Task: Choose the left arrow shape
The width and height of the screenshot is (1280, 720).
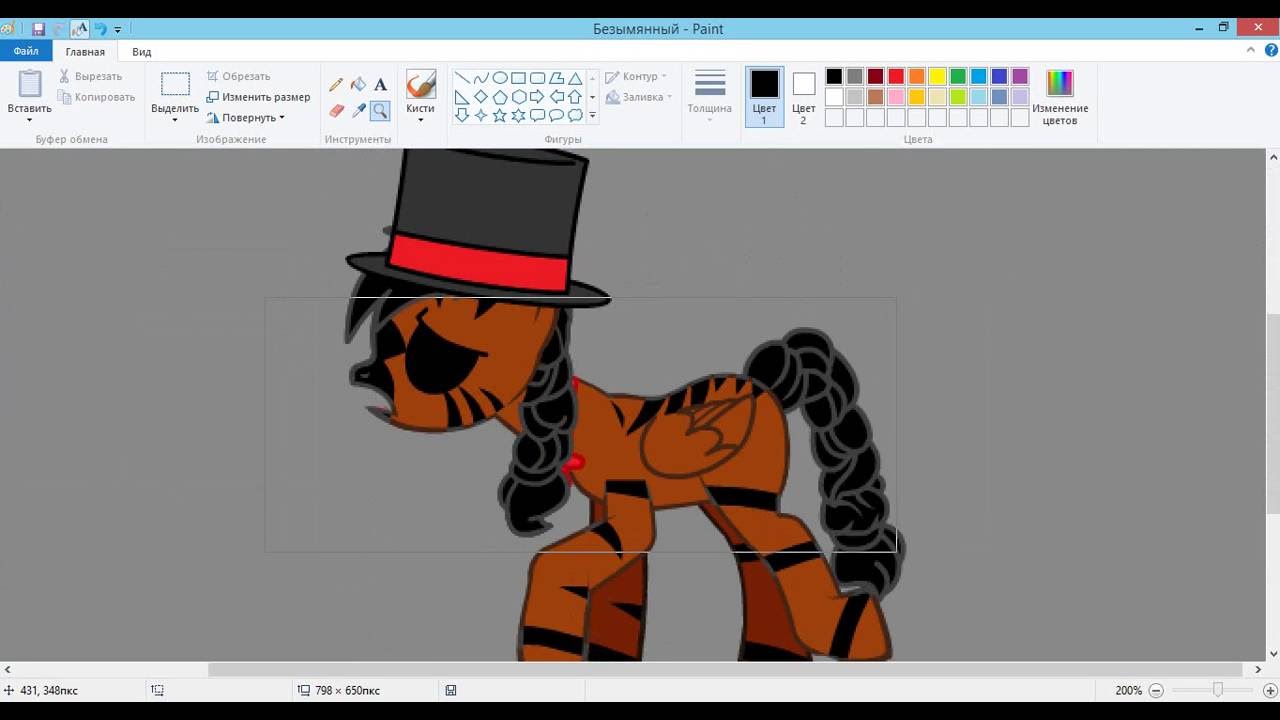Action: (x=556, y=97)
